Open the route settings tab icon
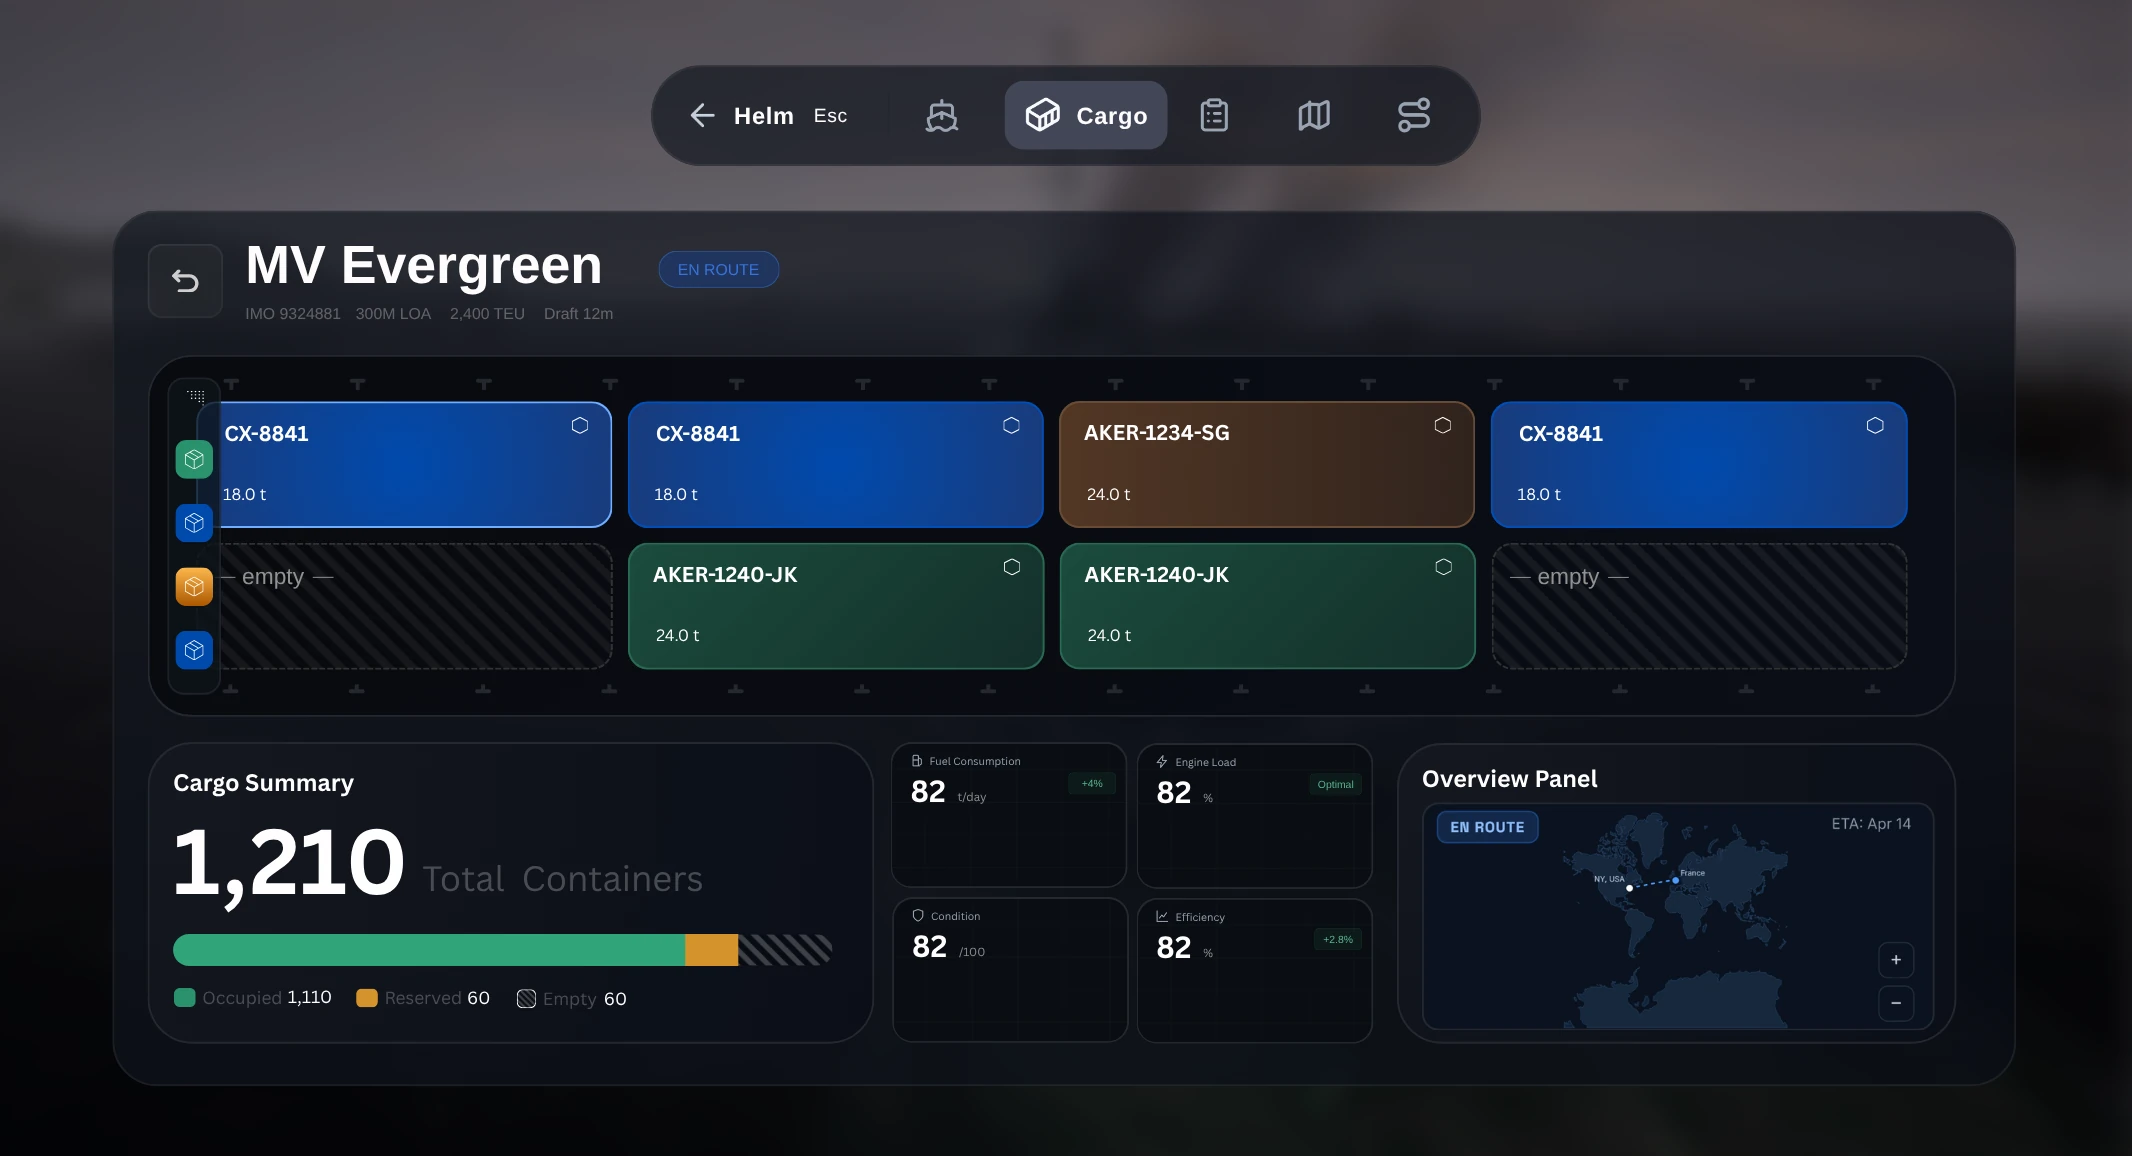Viewport: 2132px width, 1156px height. [x=1414, y=116]
